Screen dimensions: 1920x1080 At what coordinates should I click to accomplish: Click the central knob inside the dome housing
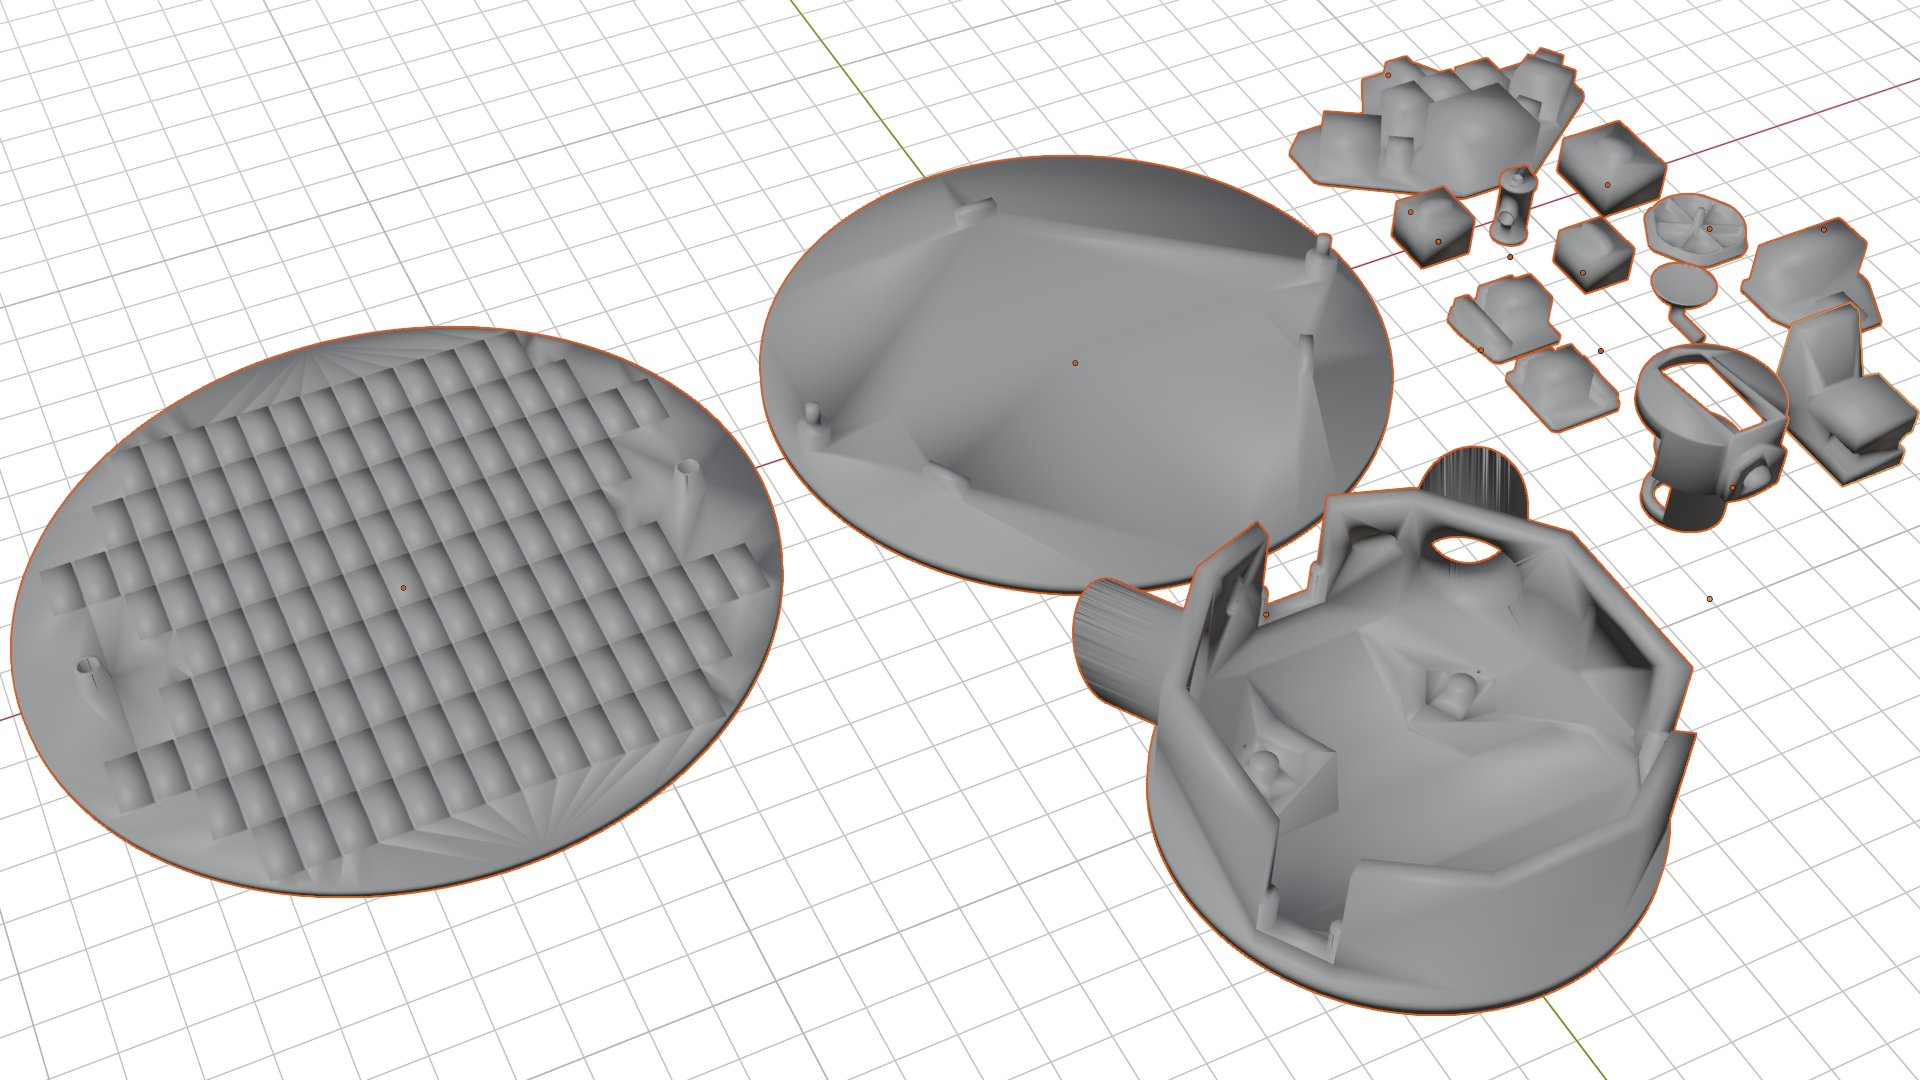pyautogui.click(x=1455, y=692)
